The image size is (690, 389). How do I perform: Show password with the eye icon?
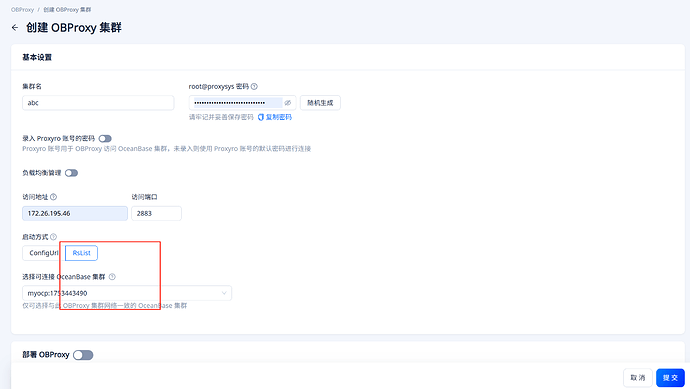[288, 103]
